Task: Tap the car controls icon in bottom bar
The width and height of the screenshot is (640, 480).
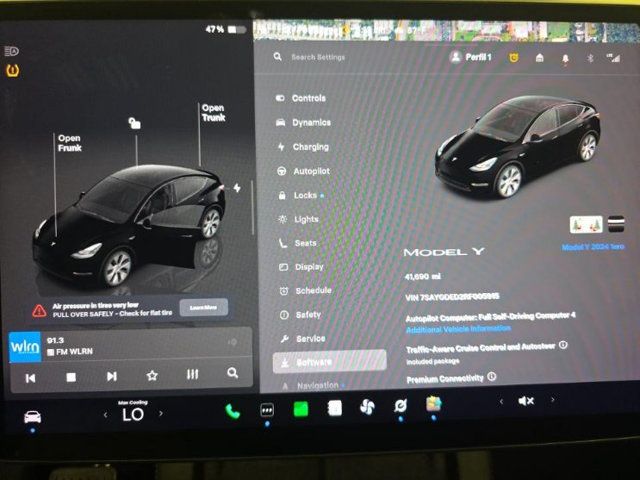Action: pos(33,417)
